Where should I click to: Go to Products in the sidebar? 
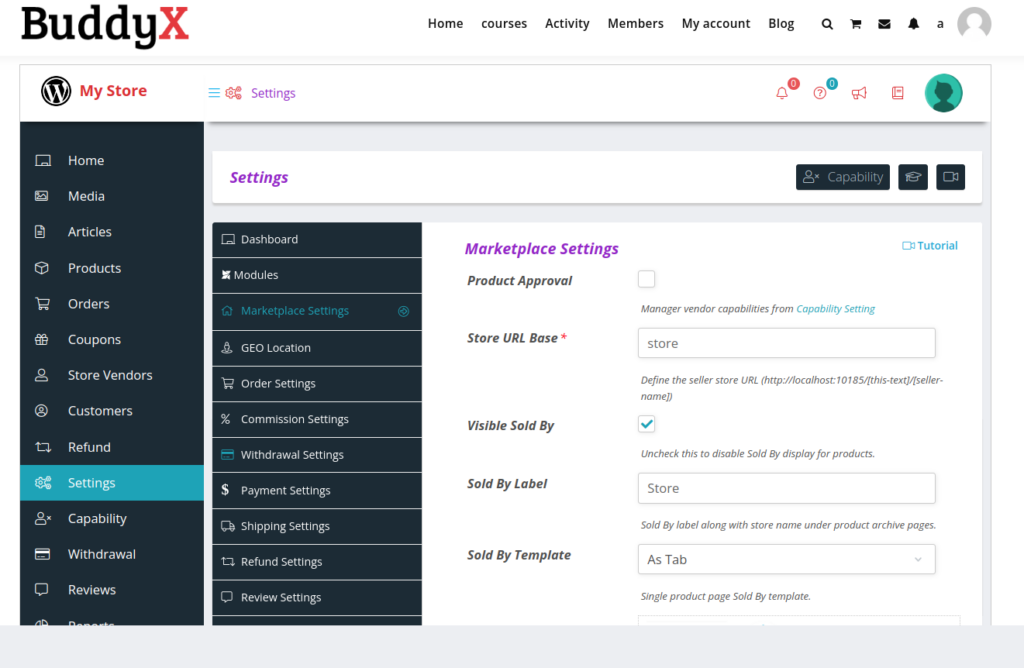tap(94, 268)
